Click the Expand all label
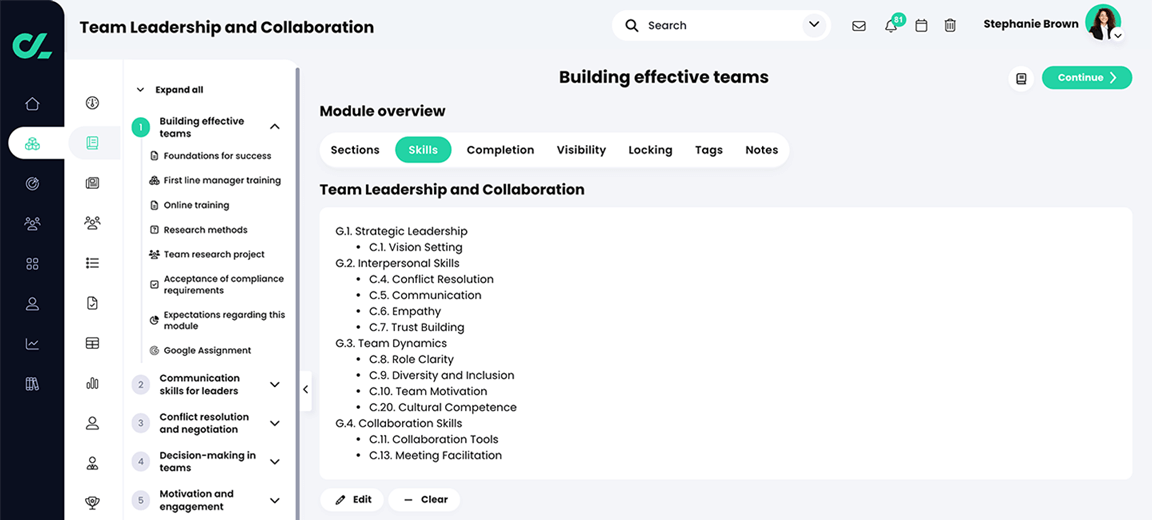This screenshot has height=520, width=1152. 179,90
